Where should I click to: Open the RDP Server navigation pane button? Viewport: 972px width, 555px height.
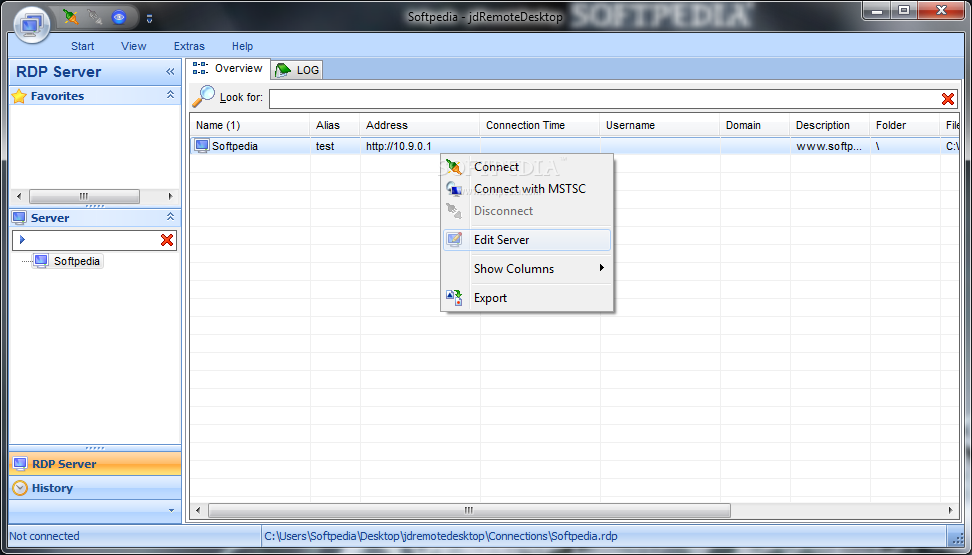[x=95, y=464]
